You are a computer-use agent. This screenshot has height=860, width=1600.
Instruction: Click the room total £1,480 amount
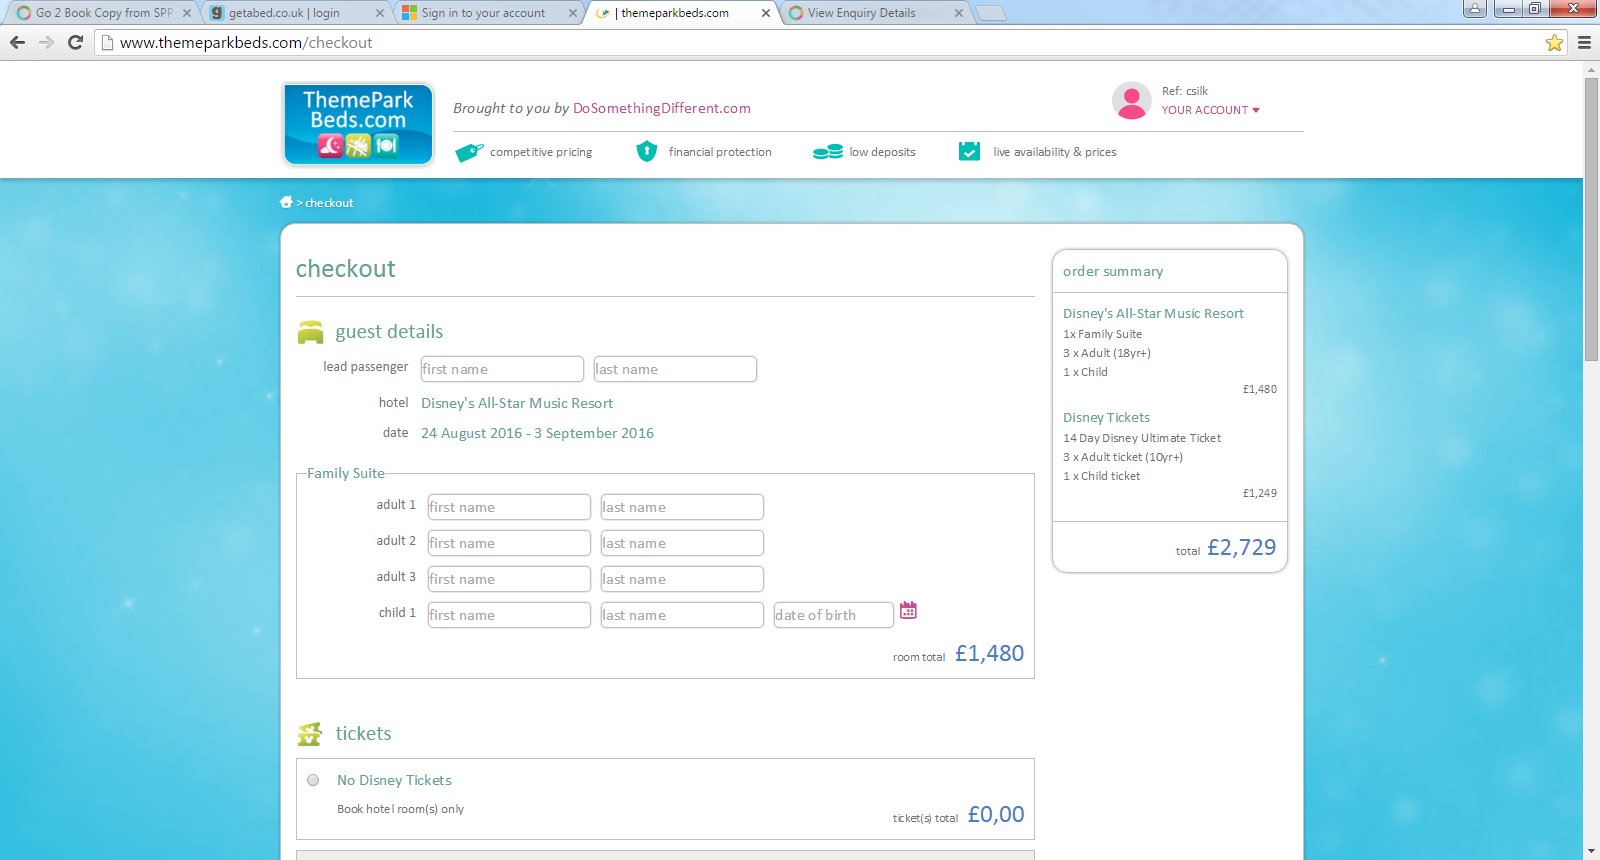click(989, 653)
